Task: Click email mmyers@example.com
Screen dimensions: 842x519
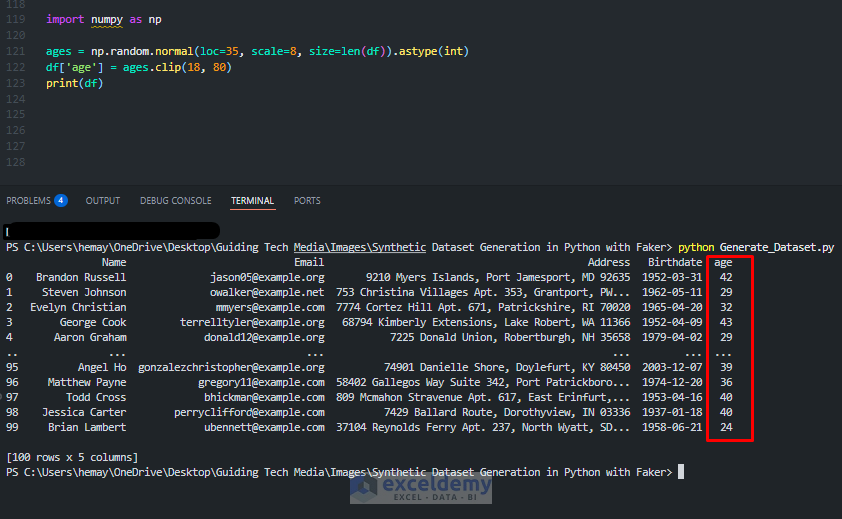Action: tap(270, 307)
